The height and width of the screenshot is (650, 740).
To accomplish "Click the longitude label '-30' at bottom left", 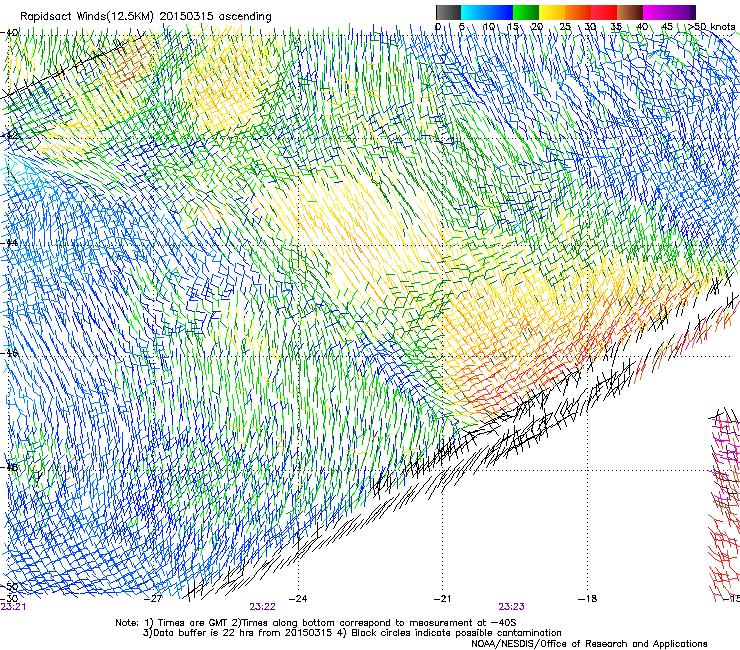I will point(8,598).
